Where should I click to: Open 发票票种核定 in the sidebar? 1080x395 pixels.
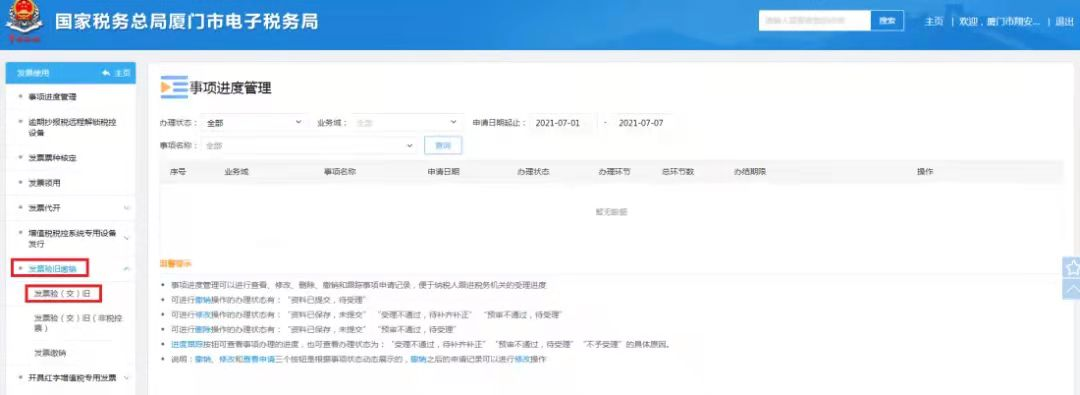[x=52, y=158]
